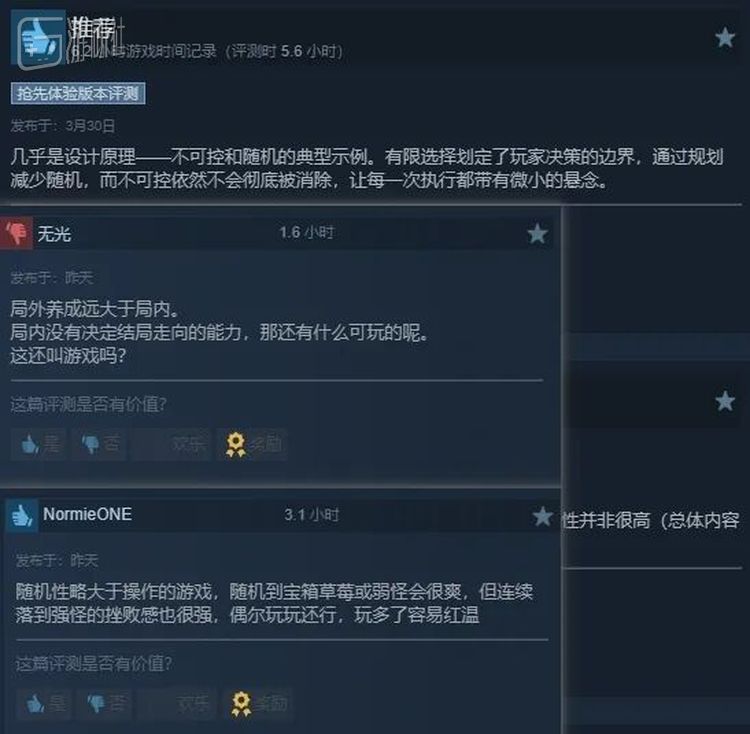
Task: Vote 是 (yes) on NormieONE's review
Action: [x=44, y=703]
